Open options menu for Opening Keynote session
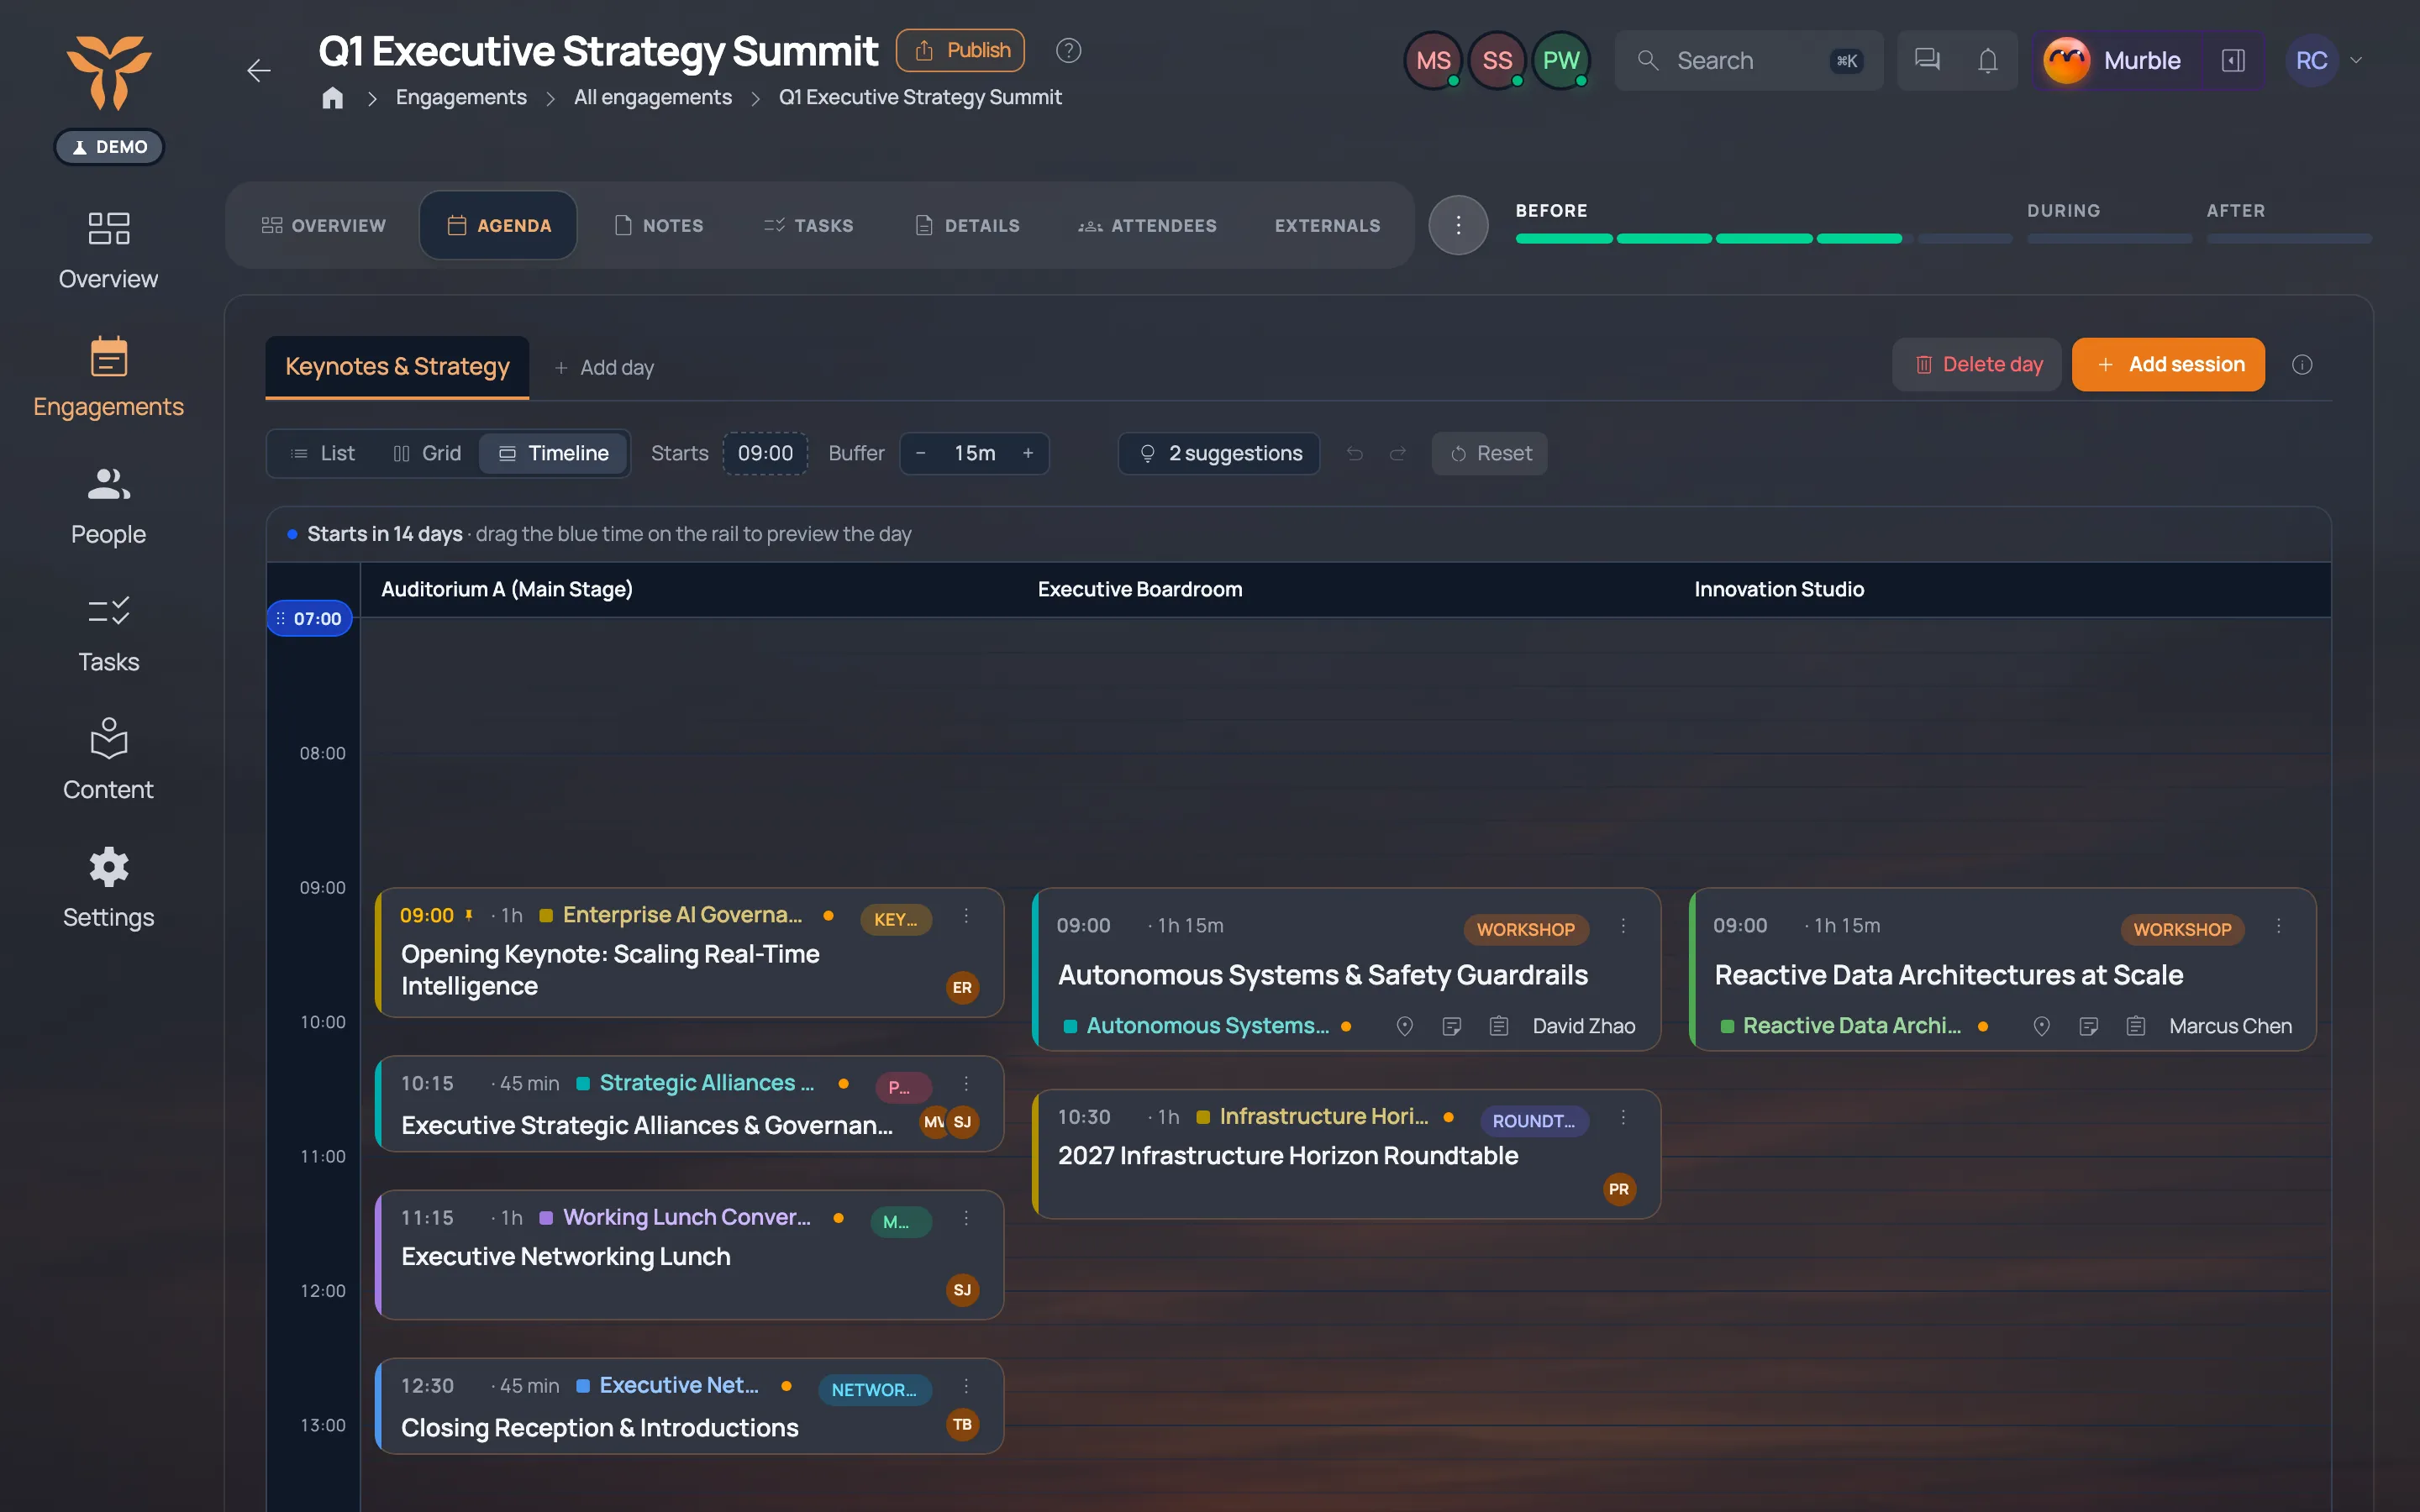 point(966,915)
